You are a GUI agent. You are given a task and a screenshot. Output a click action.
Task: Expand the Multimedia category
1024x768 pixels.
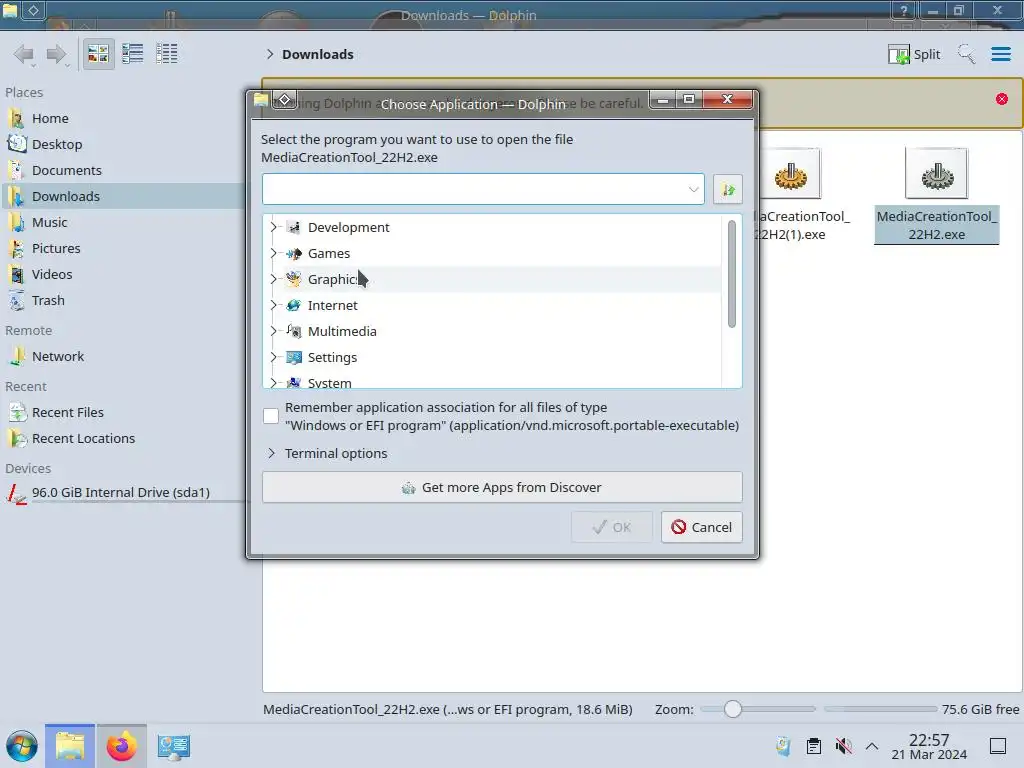[274, 332]
